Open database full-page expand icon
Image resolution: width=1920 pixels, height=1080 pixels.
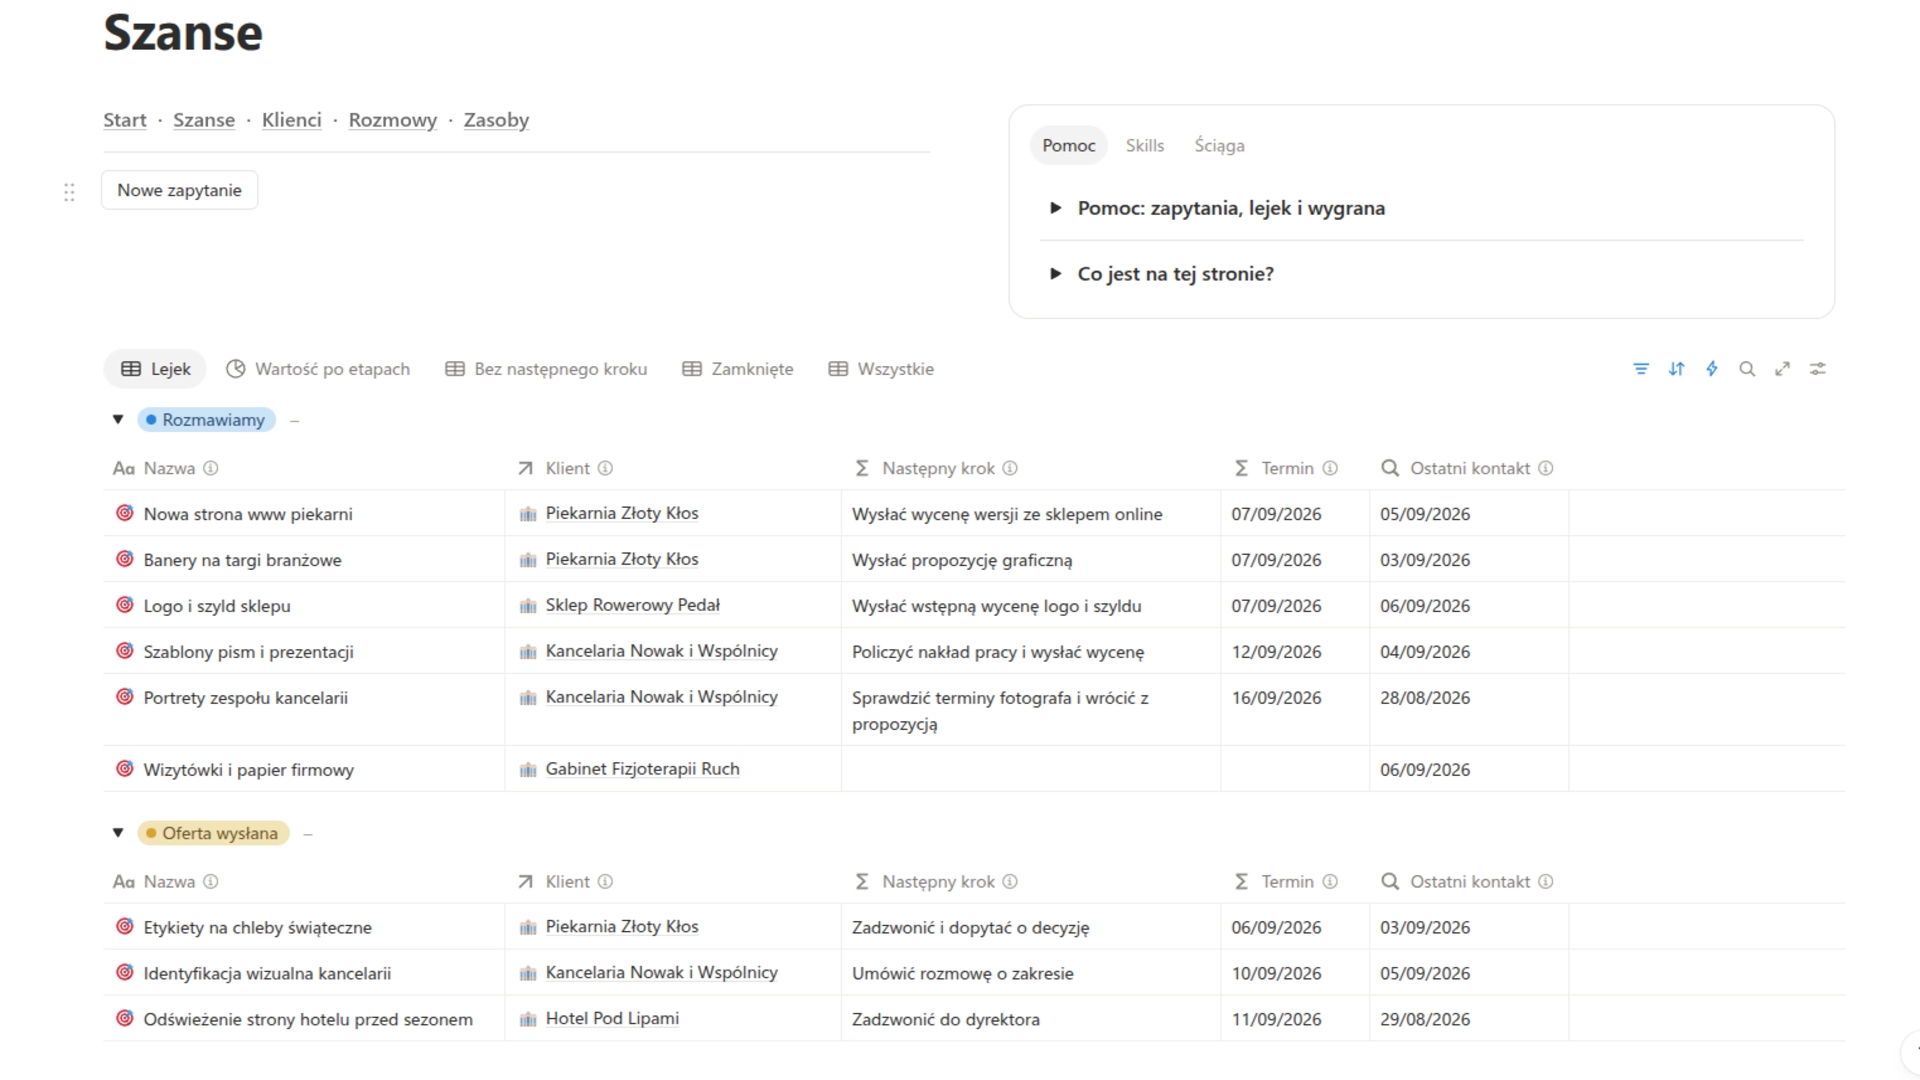[x=1782, y=369]
